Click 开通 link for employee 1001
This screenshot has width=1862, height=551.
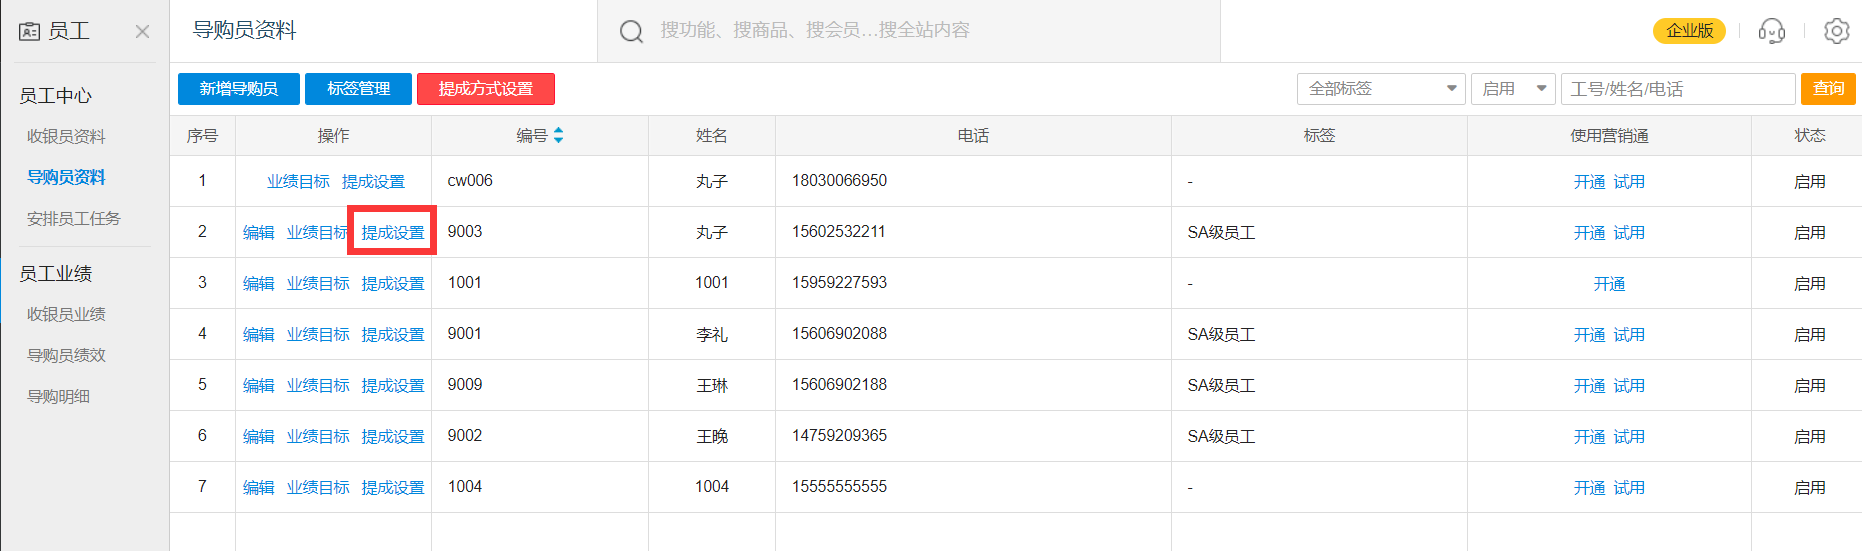tap(1608, 284)
